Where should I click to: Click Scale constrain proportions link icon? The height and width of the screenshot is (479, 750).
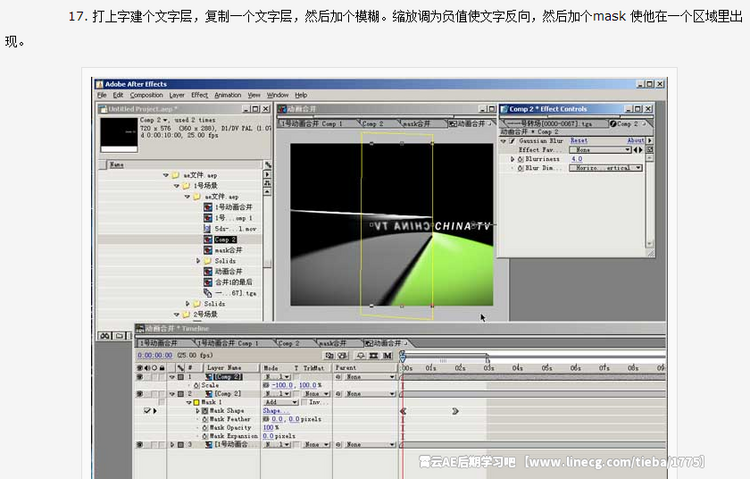266,385
